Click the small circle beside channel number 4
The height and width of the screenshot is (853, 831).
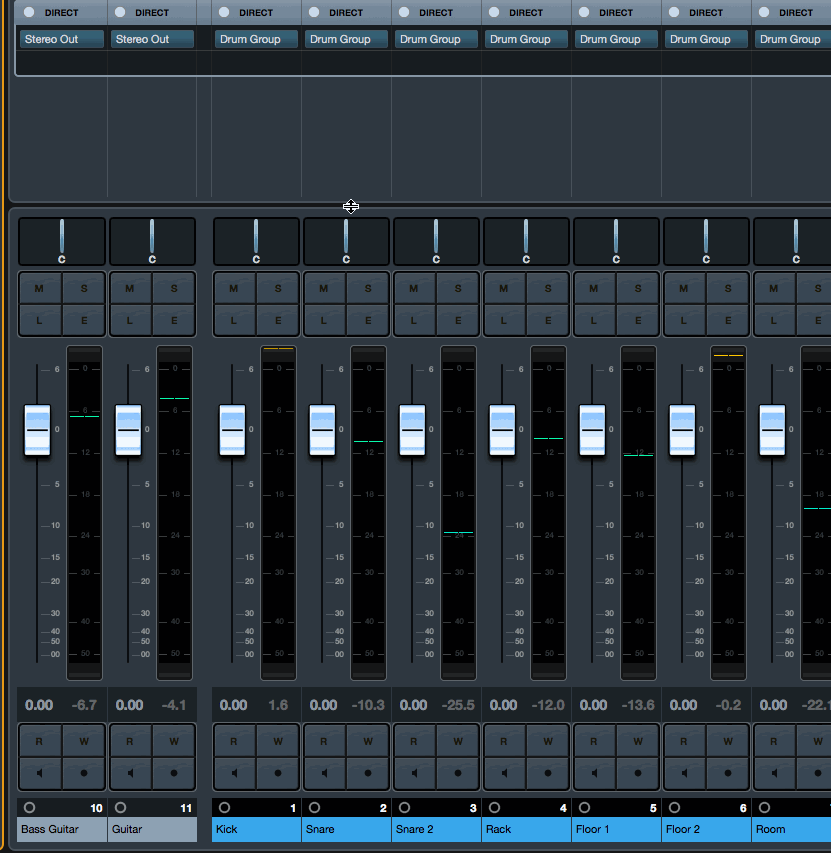pos(494,807)
